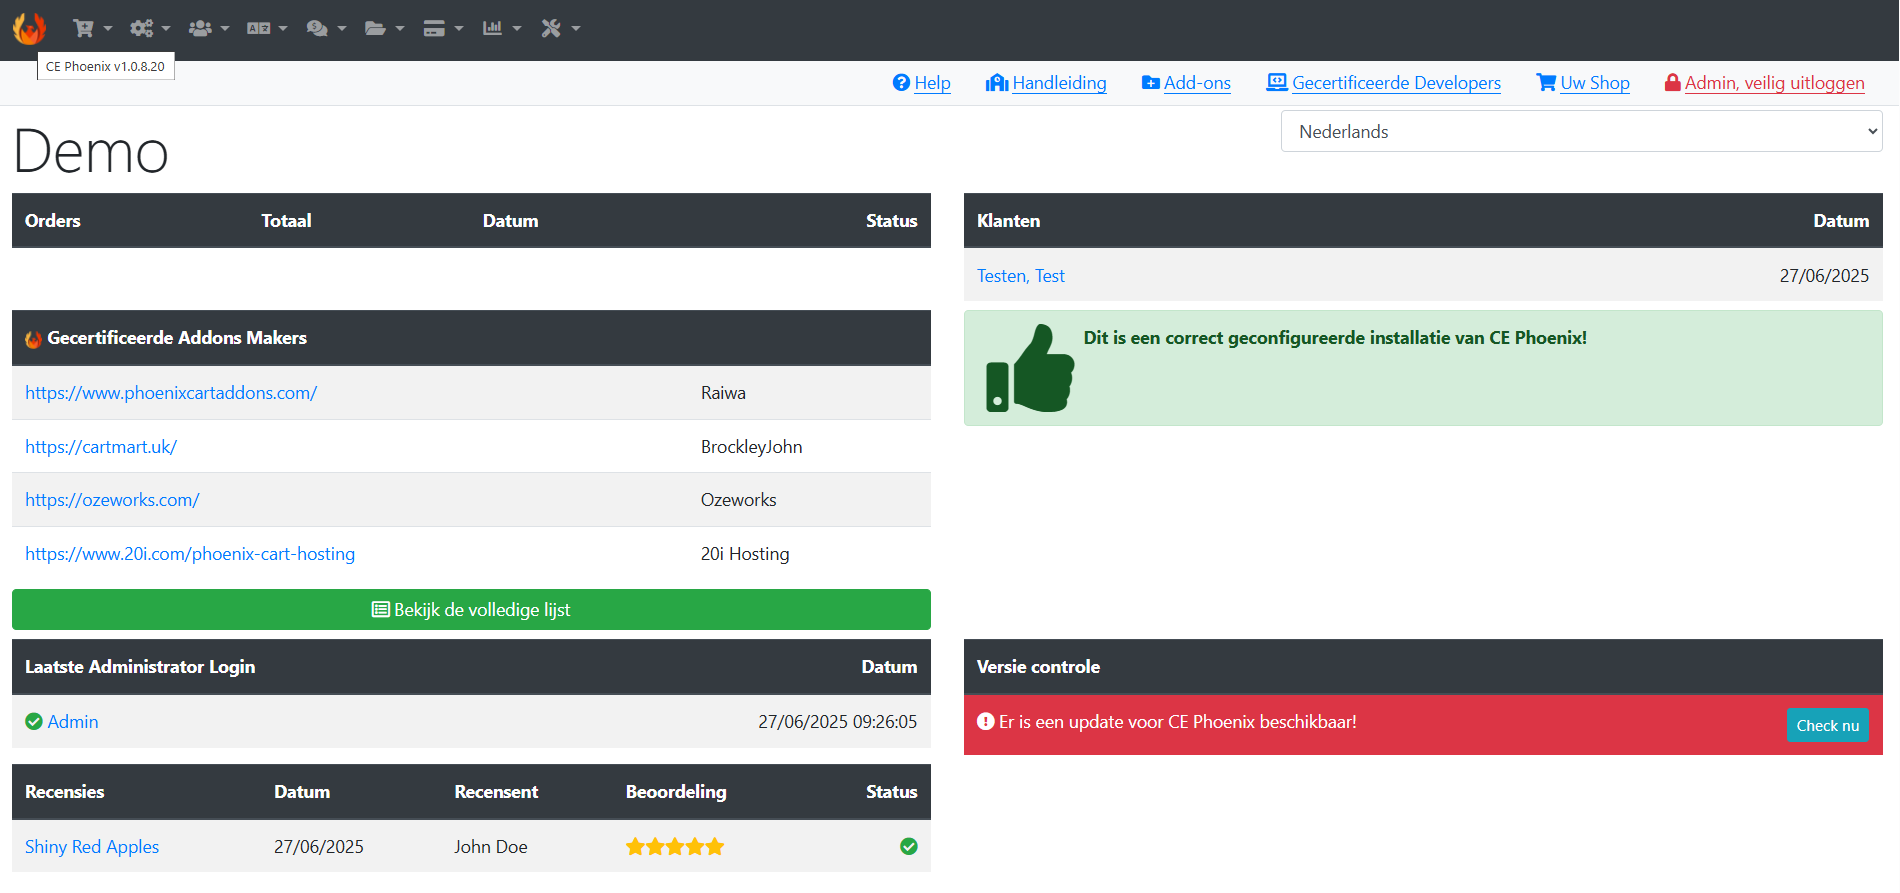Click the login timestamp 27/06/2025 09:26:05
The height and width of the screenshot is (893, 1900).
(837, 722)
